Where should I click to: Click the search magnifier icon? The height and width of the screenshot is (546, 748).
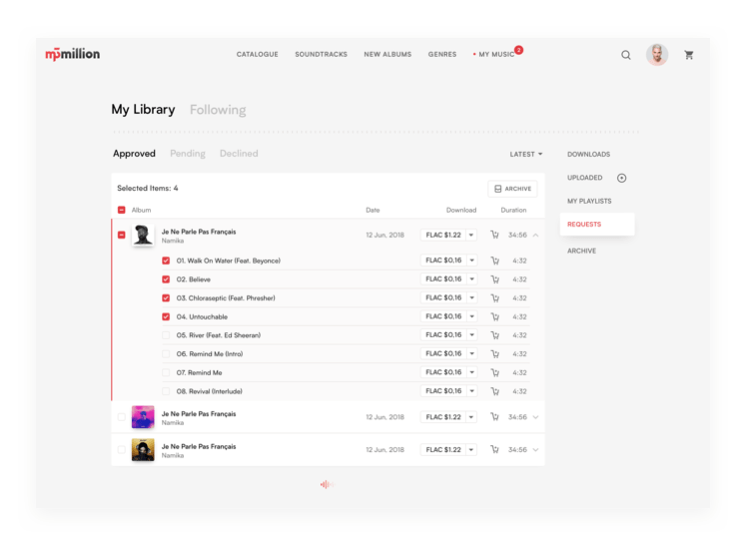[626, 55]
